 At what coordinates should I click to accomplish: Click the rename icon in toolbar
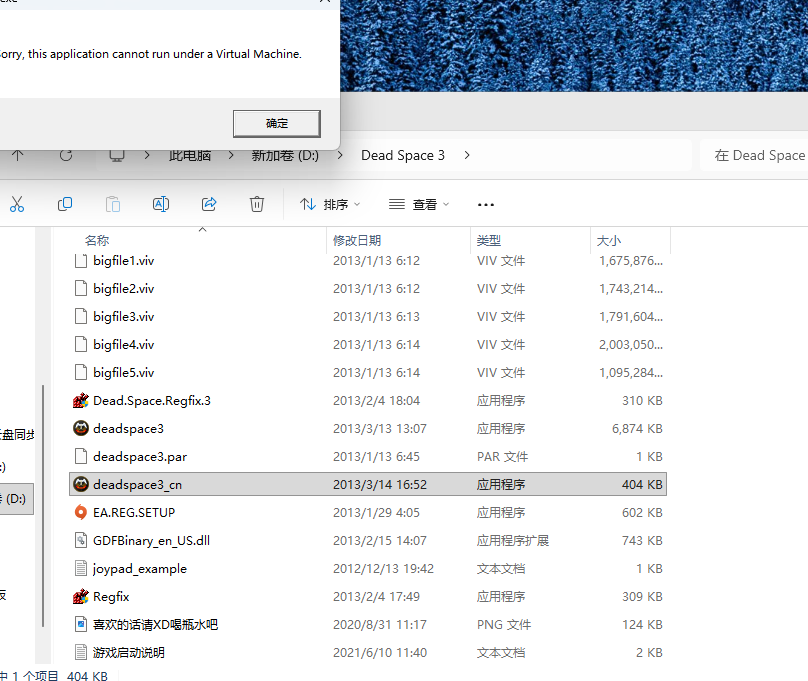[160, 204]
